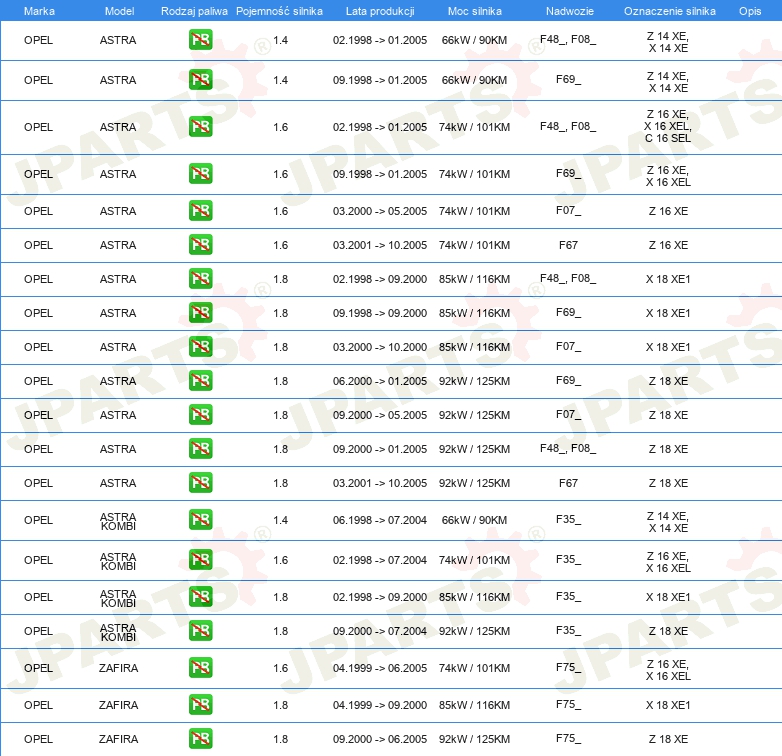Click fuel icon for ZAFIRA 1.8 92kW row
This screenshot has height=756, width=782.
[x=200, y=739]
